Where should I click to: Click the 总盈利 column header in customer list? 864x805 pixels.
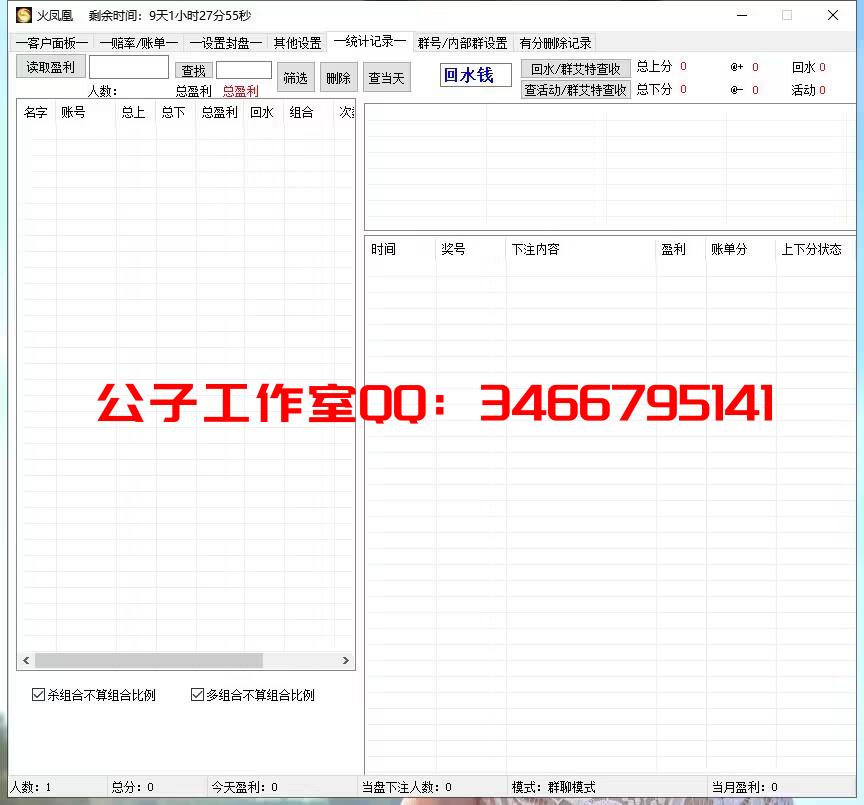pos(219,112)
